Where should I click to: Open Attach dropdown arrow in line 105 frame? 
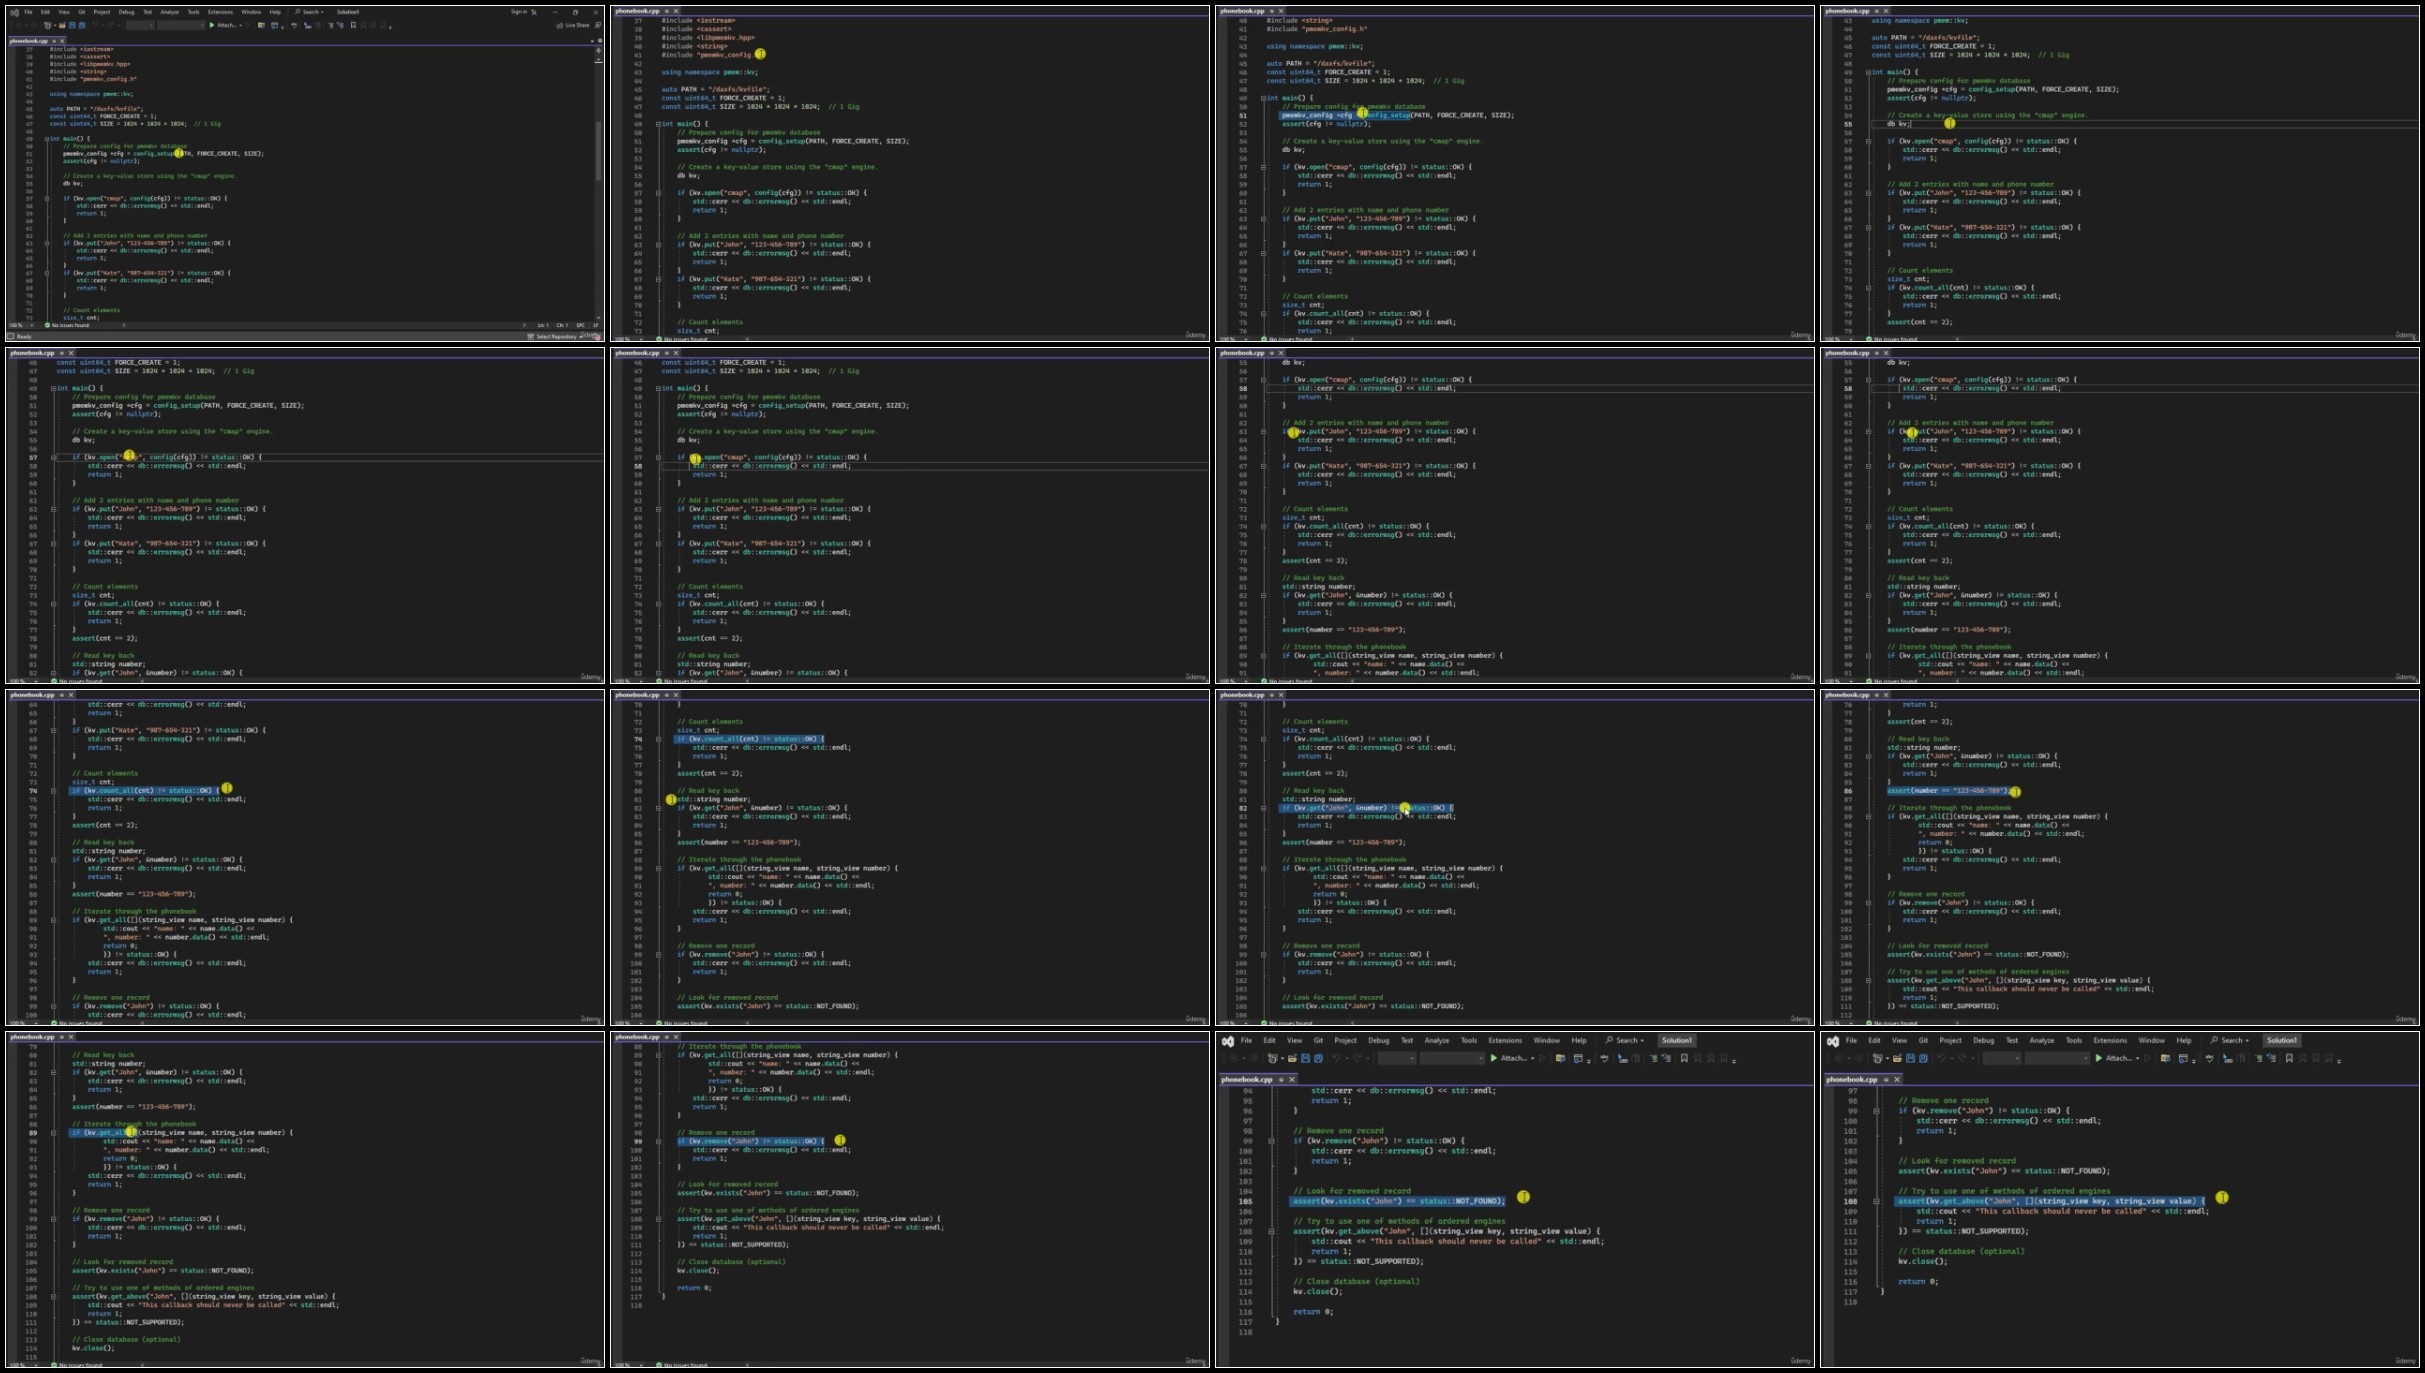point(1532,1058)
